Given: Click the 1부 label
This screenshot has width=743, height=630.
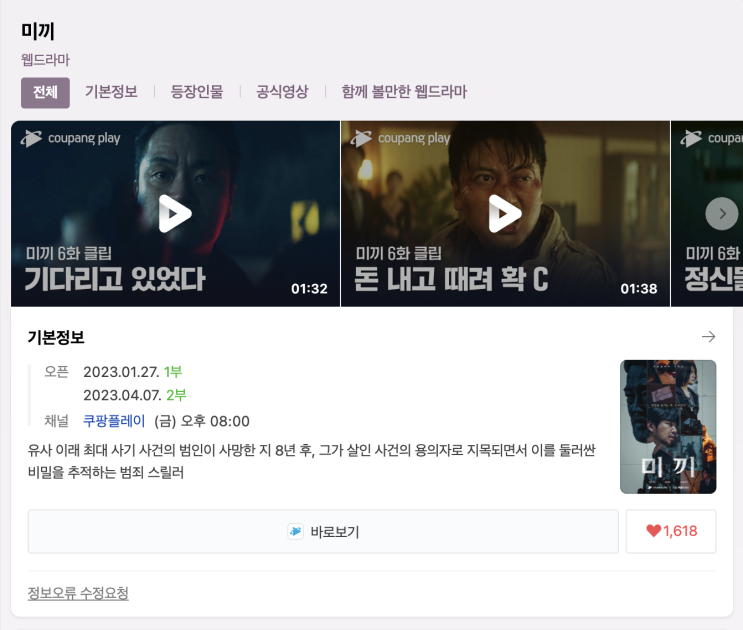Looking at the screenshot, I should pyautogui.click(x=173, y=372).
